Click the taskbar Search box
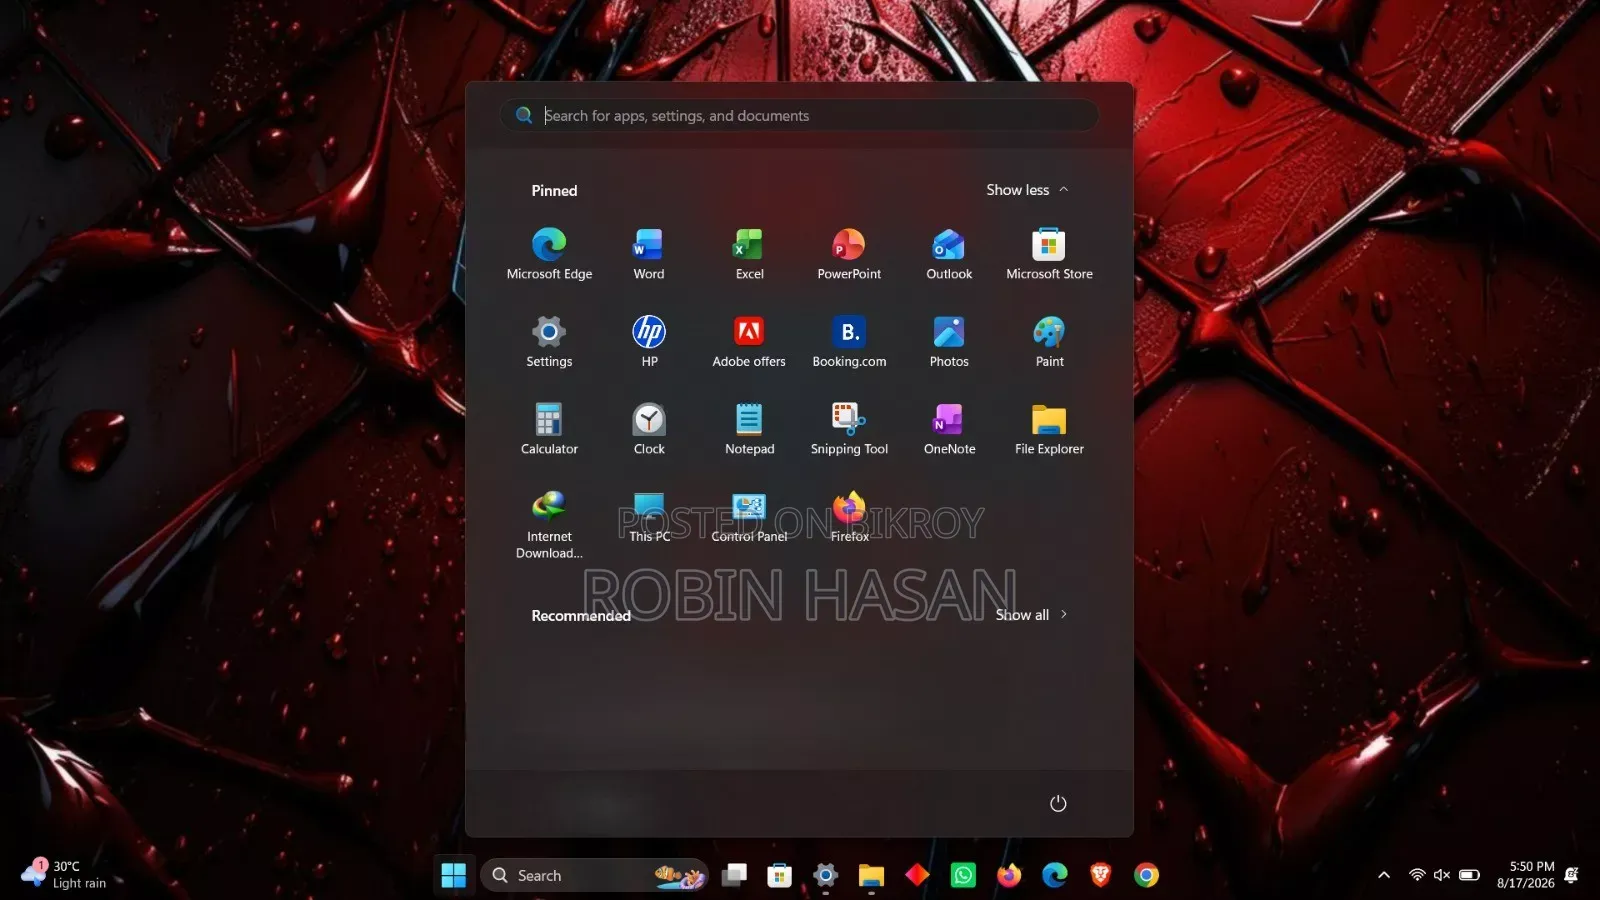1600x900 pixels. [595, 876]
